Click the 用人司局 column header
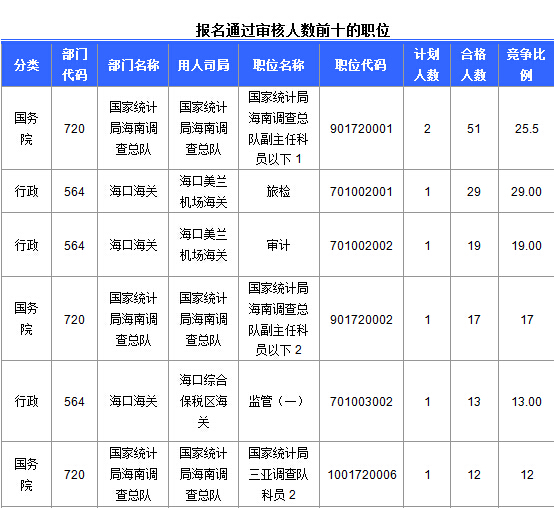554x508 pixels. (204, 65)
